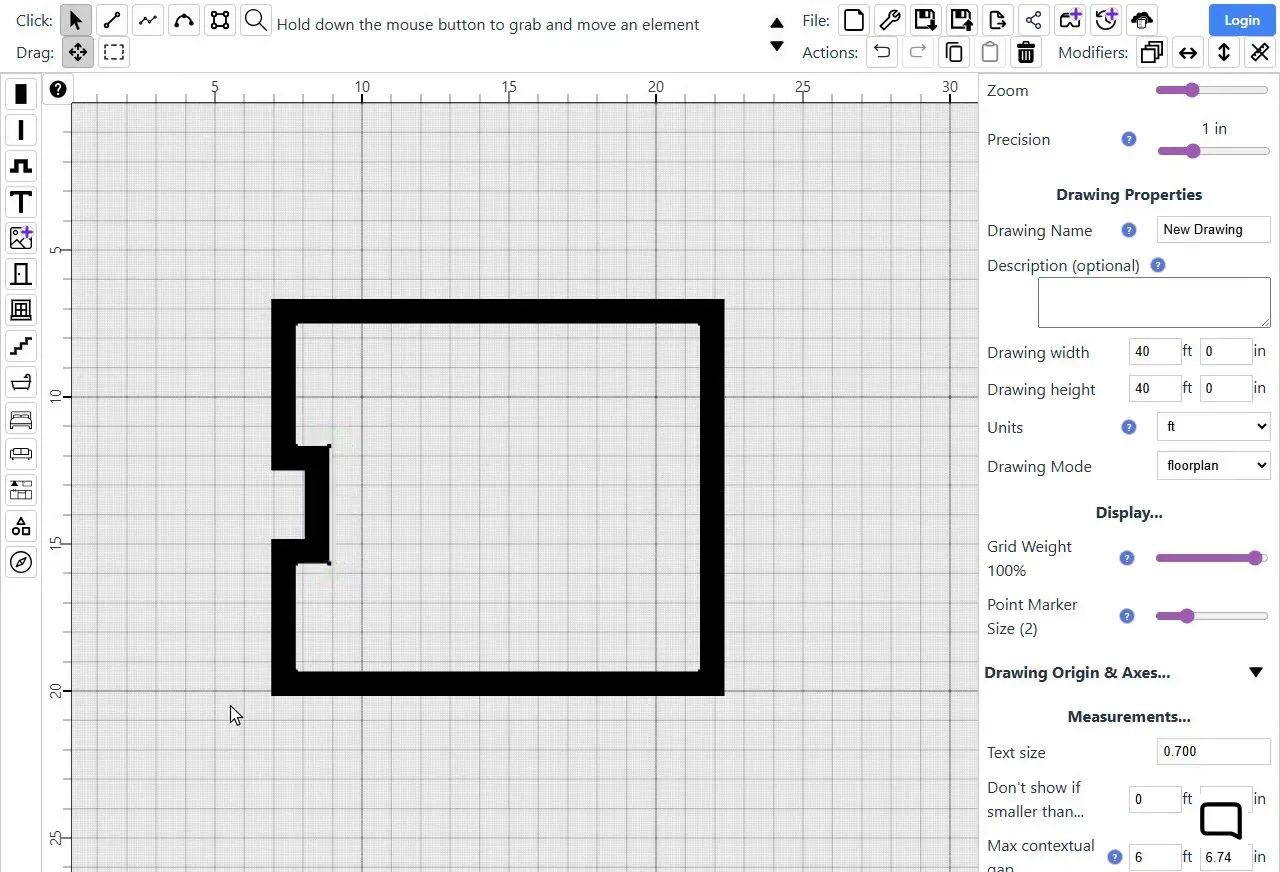This screenshot has height=872, width=1280.
Task: Open the wrench settings icon
Action: [x=889, y=19]
